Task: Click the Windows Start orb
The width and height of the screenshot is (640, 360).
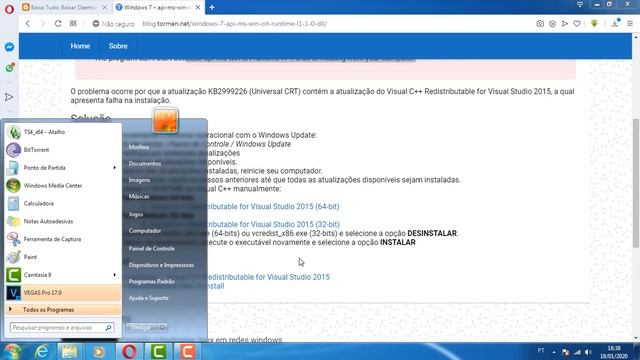Action: (12, 351)
